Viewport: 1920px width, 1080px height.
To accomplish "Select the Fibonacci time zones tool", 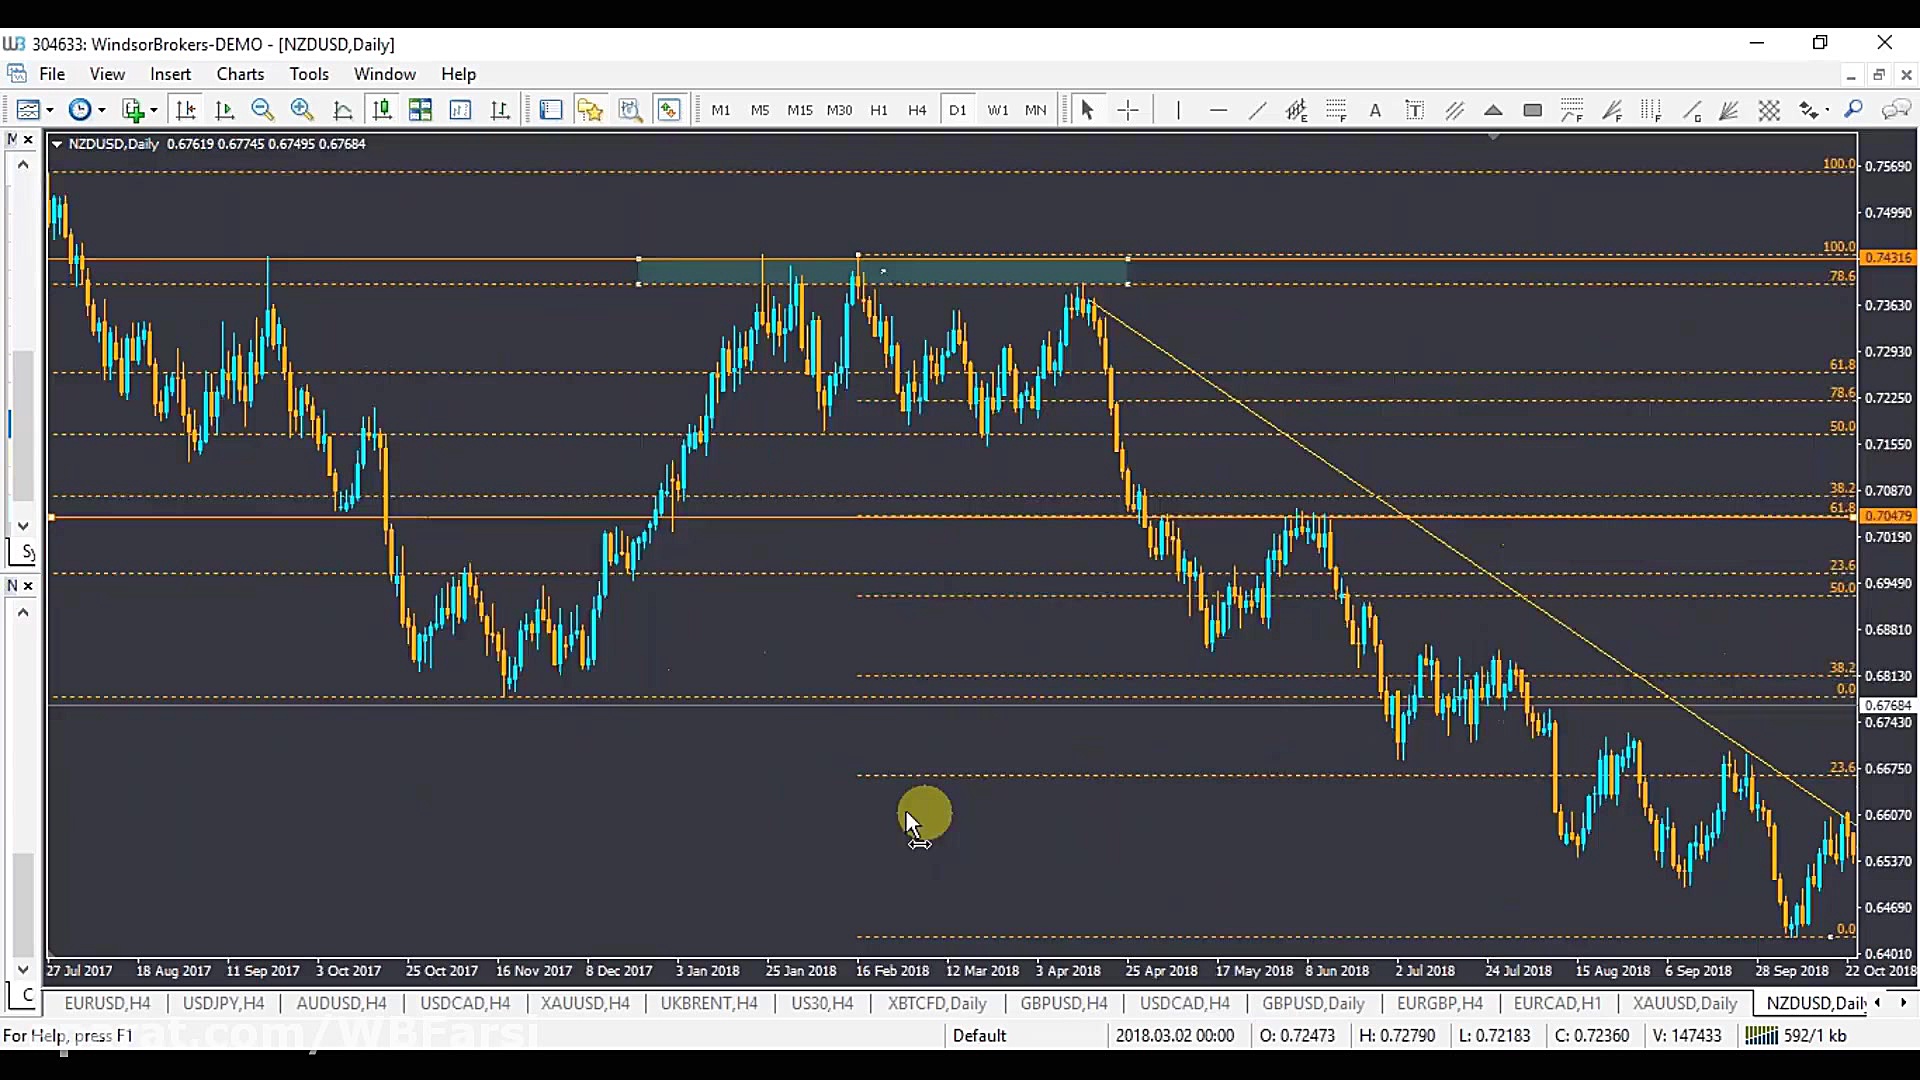I will [x=1651, y=110].
